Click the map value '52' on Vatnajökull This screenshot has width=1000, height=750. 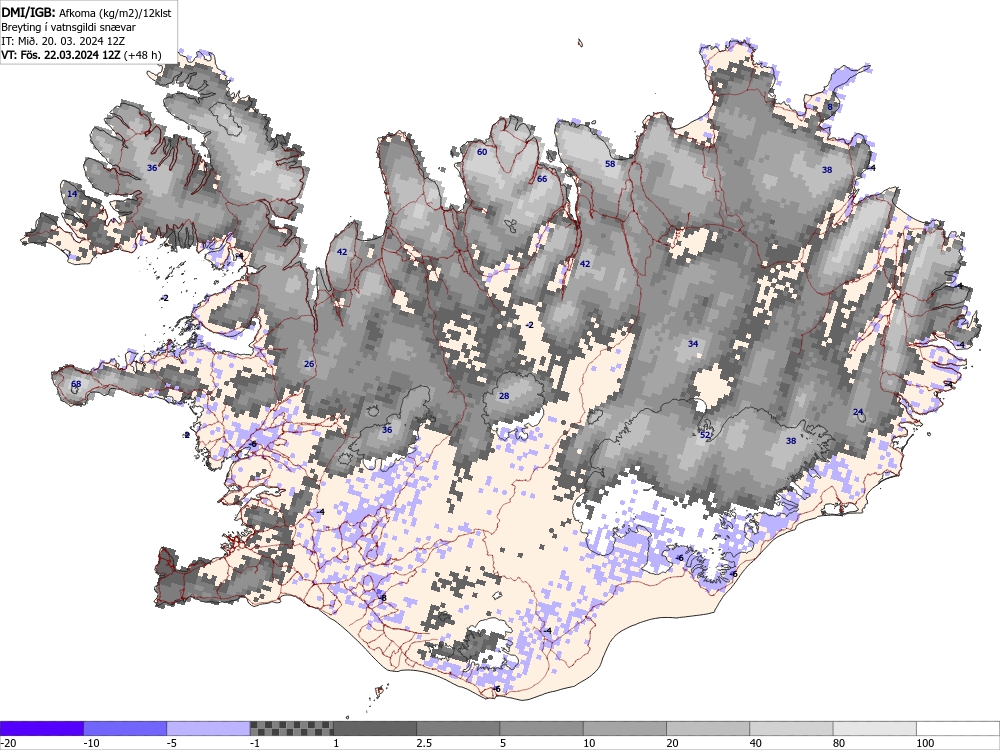(705, 435)
